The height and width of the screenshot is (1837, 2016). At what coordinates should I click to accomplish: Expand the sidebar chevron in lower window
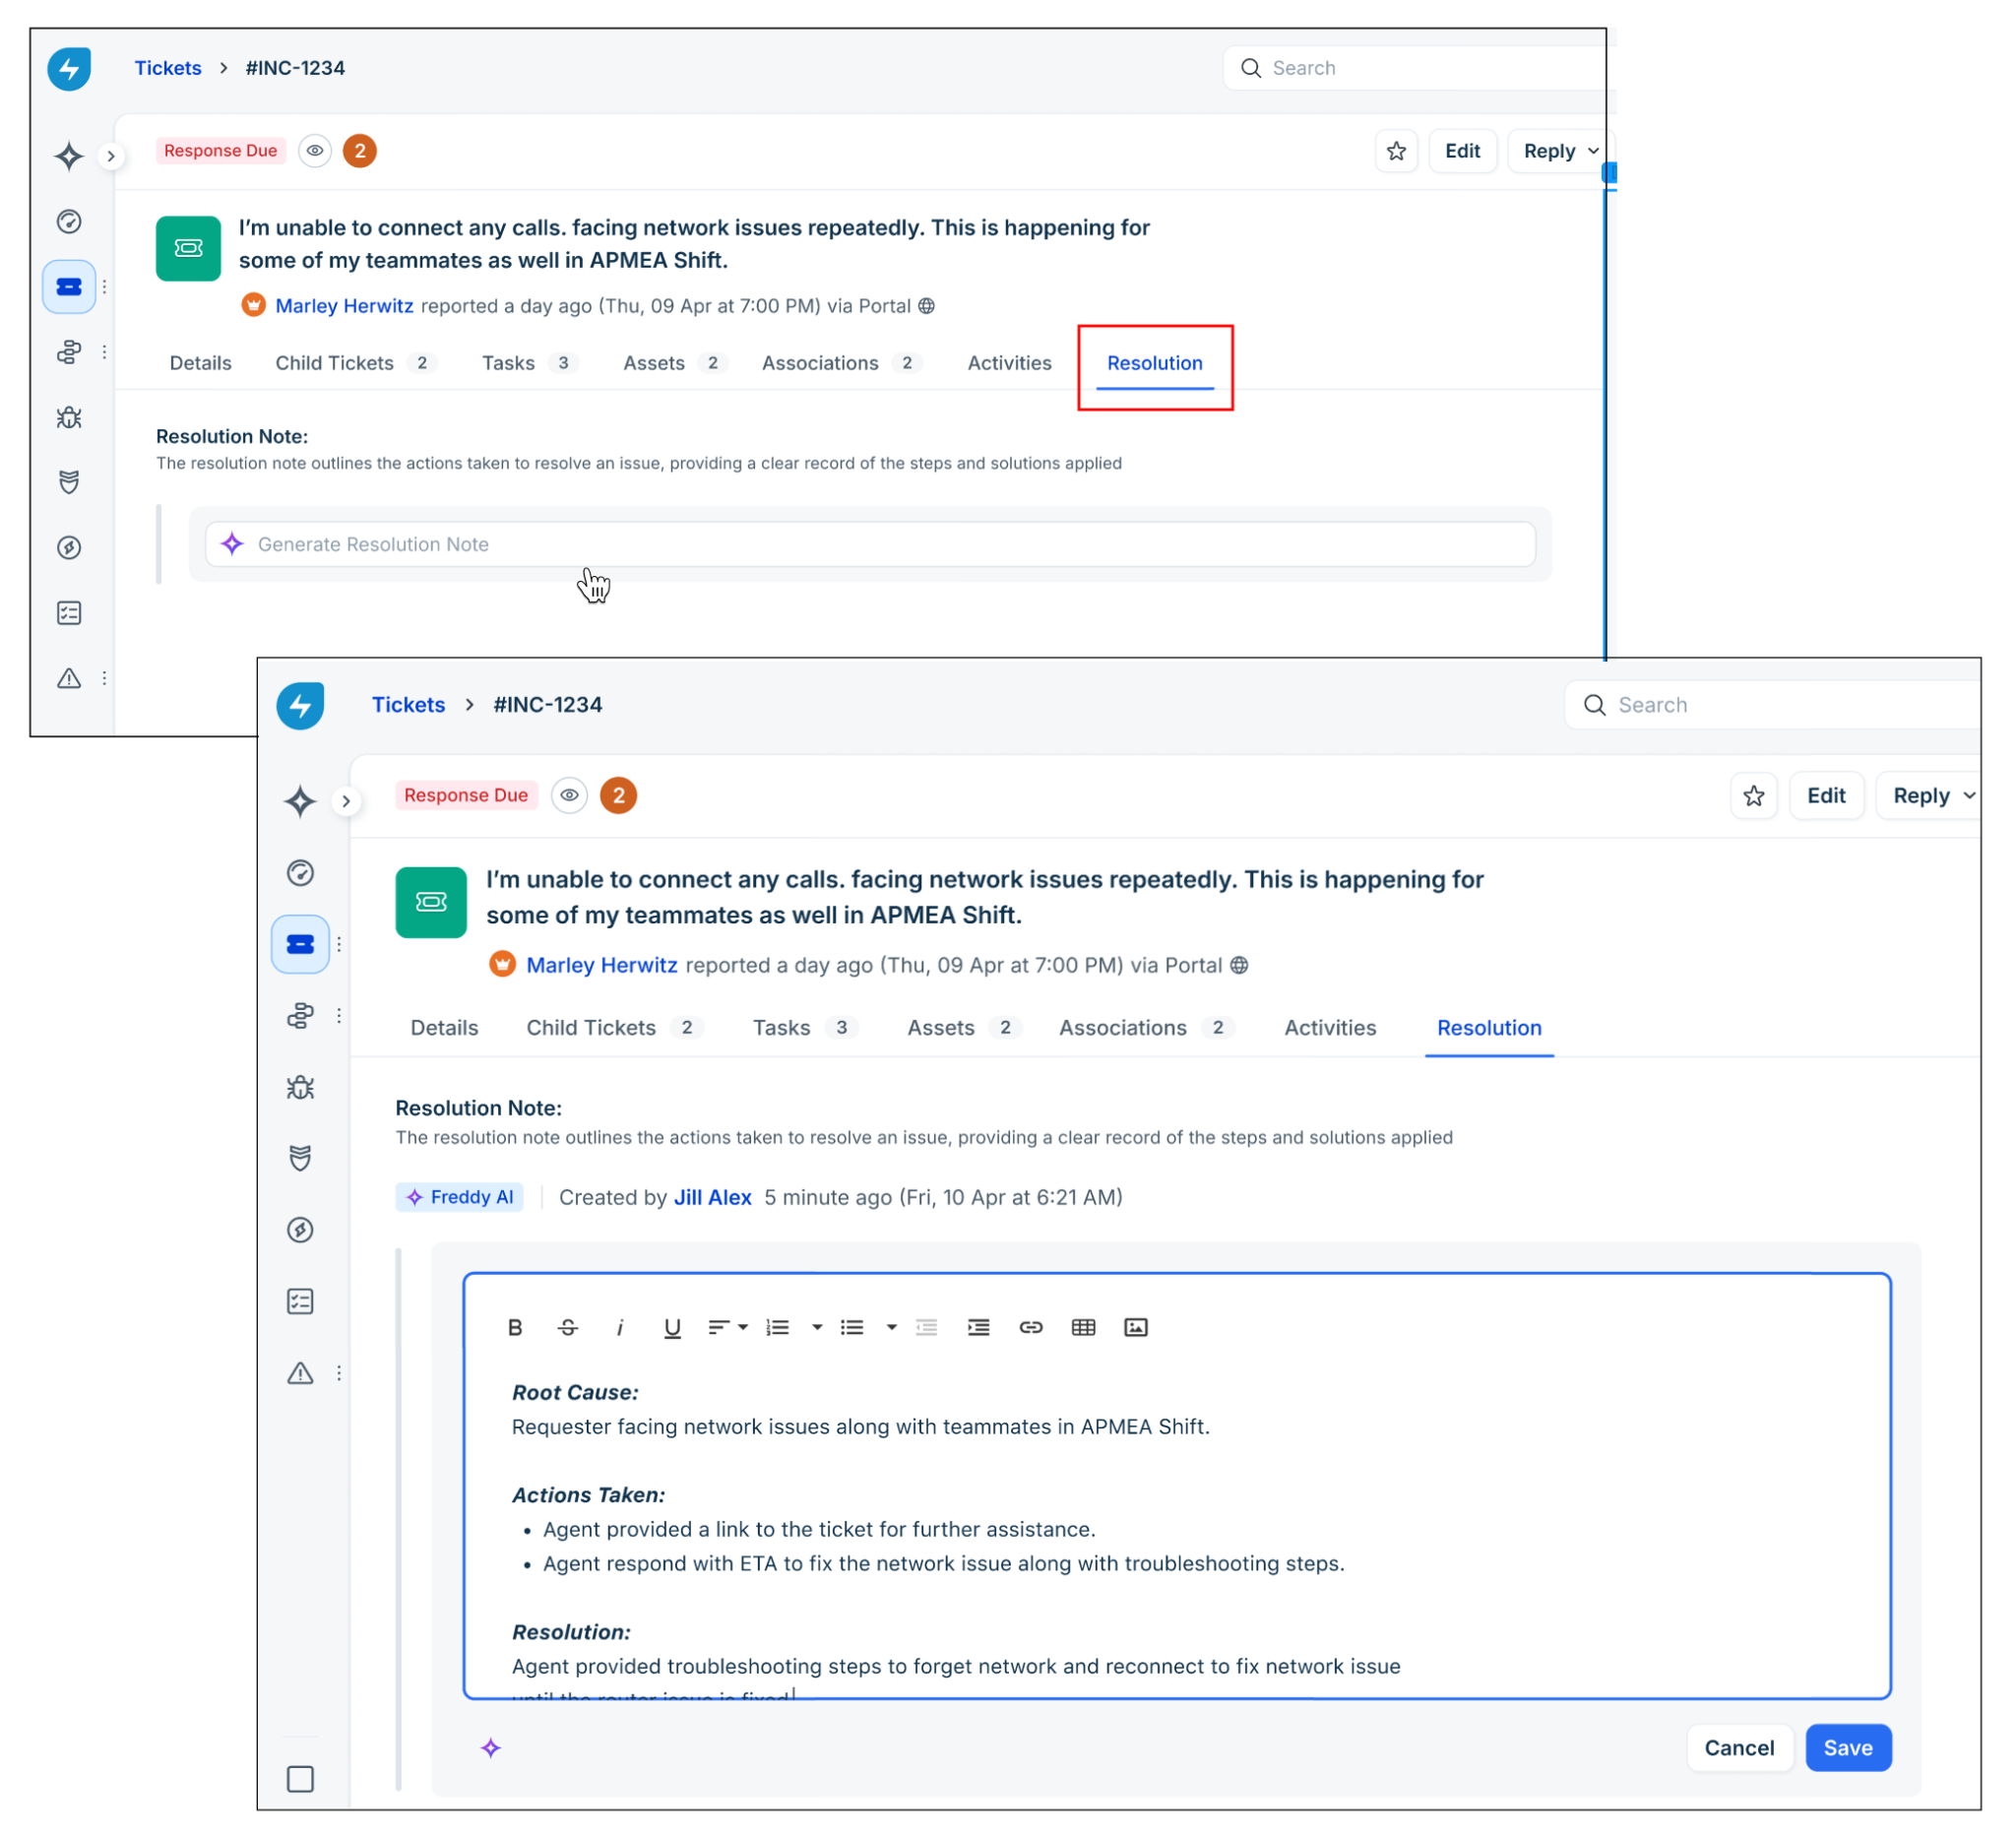click(x=346, y=801)
